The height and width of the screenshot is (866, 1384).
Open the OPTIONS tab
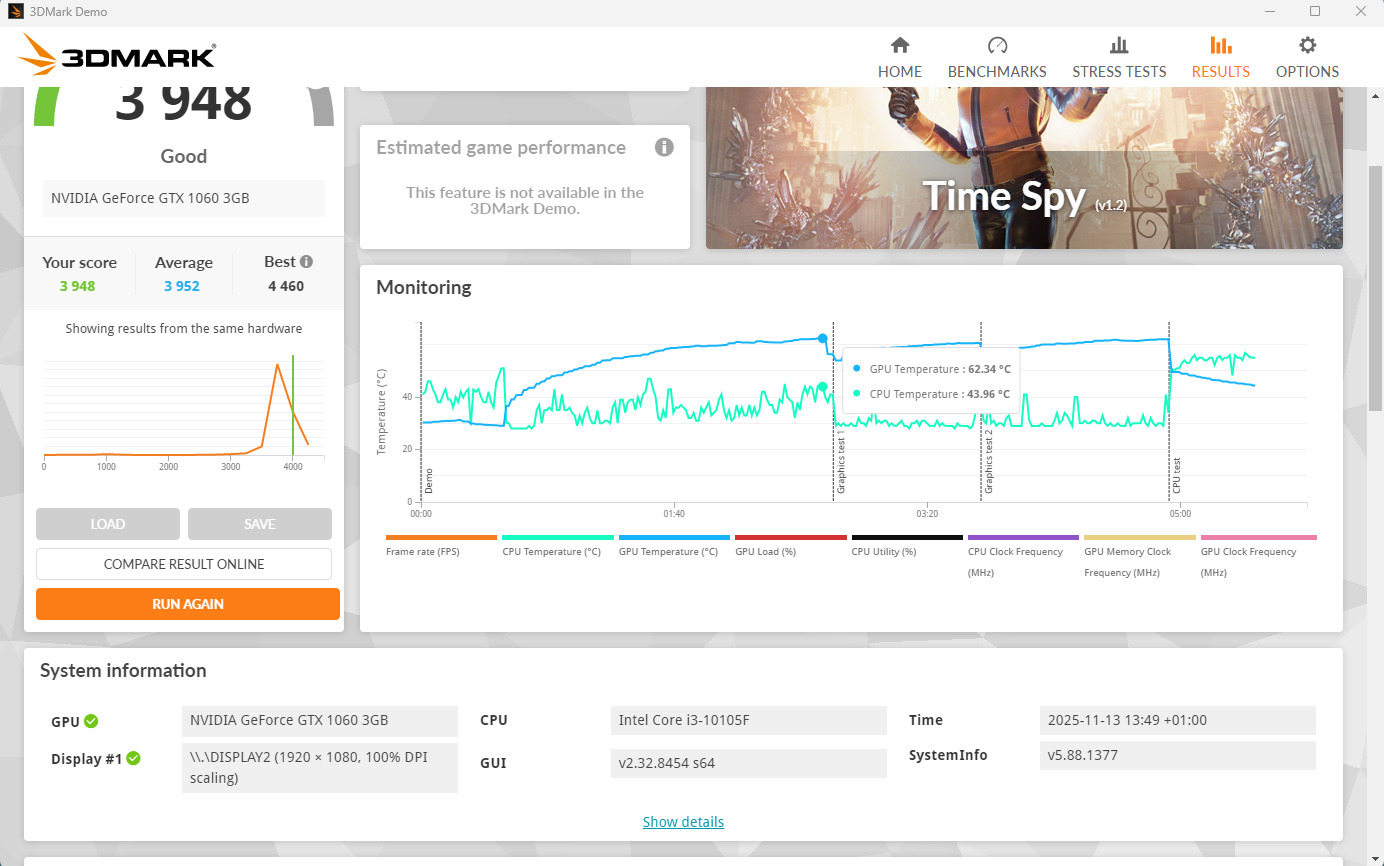coord(1307,58)
